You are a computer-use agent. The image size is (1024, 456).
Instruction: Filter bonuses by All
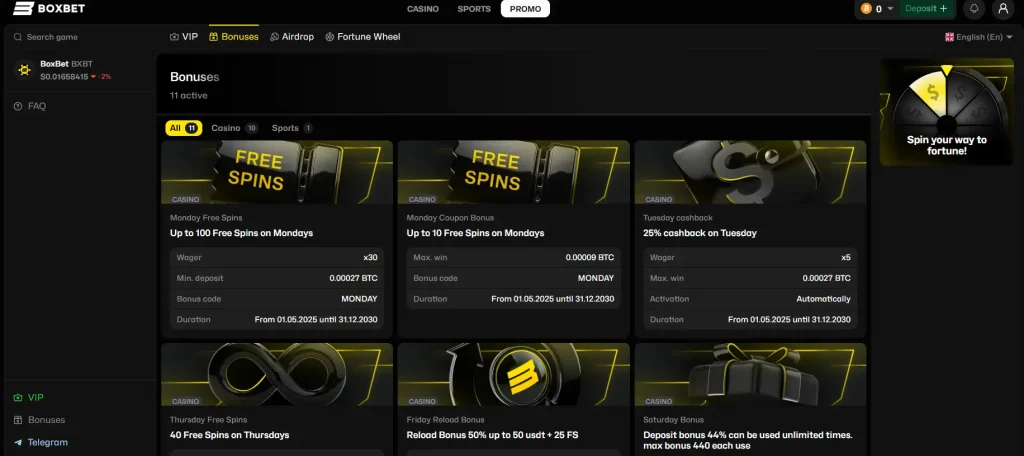(x=184, y=128)
